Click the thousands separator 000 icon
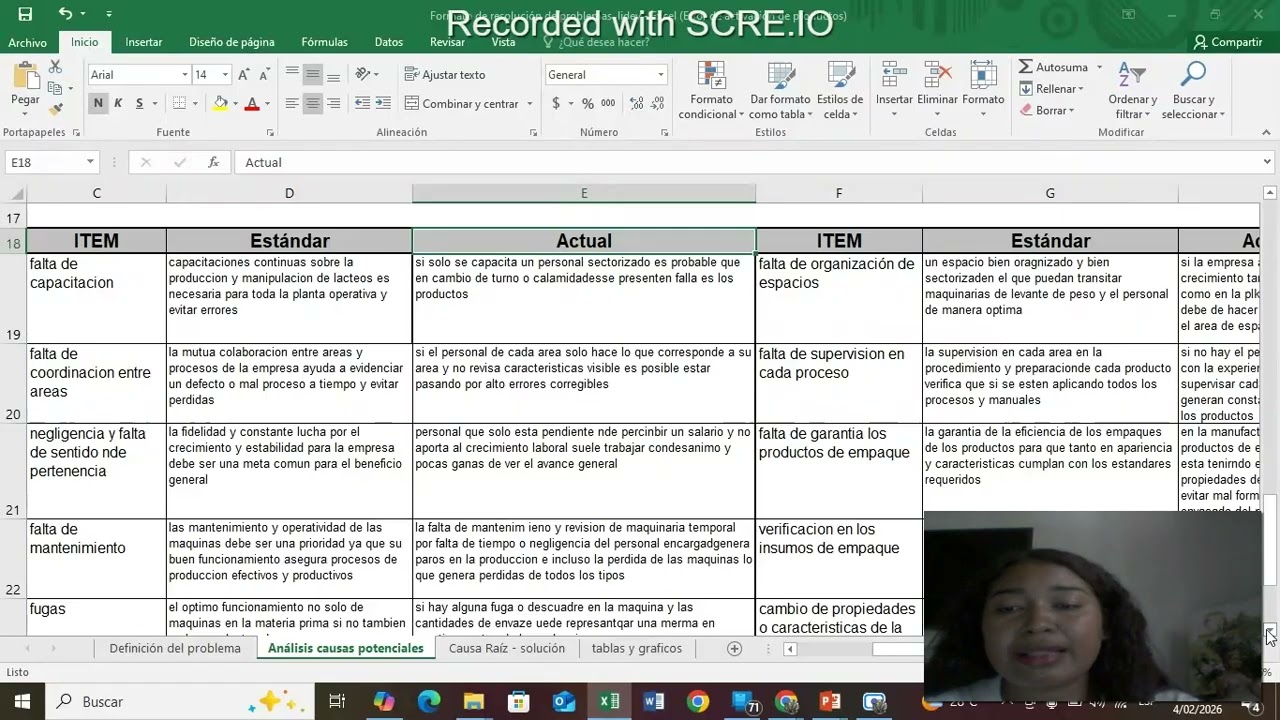 (x=608, y=103)
